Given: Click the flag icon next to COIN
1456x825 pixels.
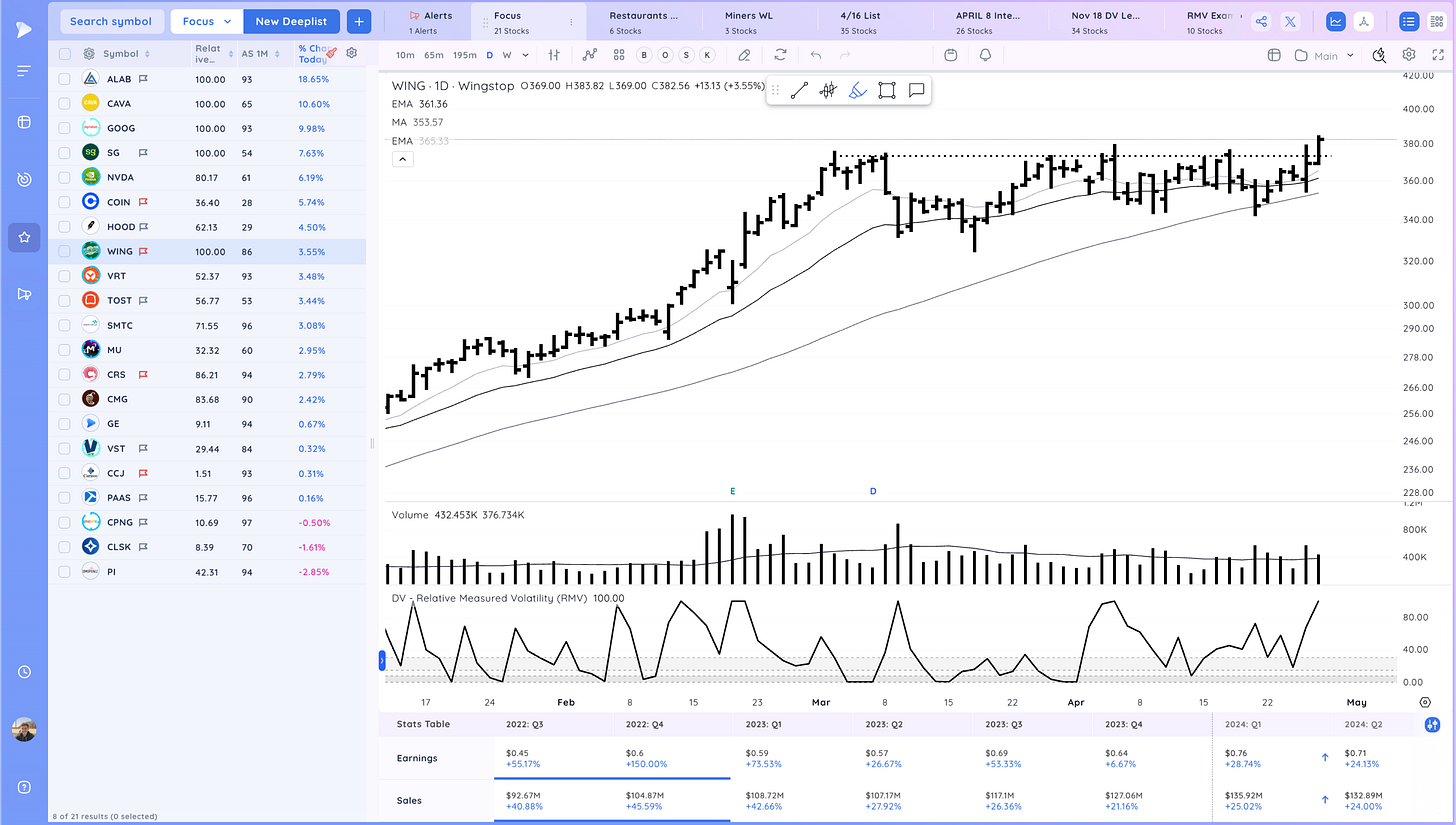Looking at the screenshot, I should 144,202.
